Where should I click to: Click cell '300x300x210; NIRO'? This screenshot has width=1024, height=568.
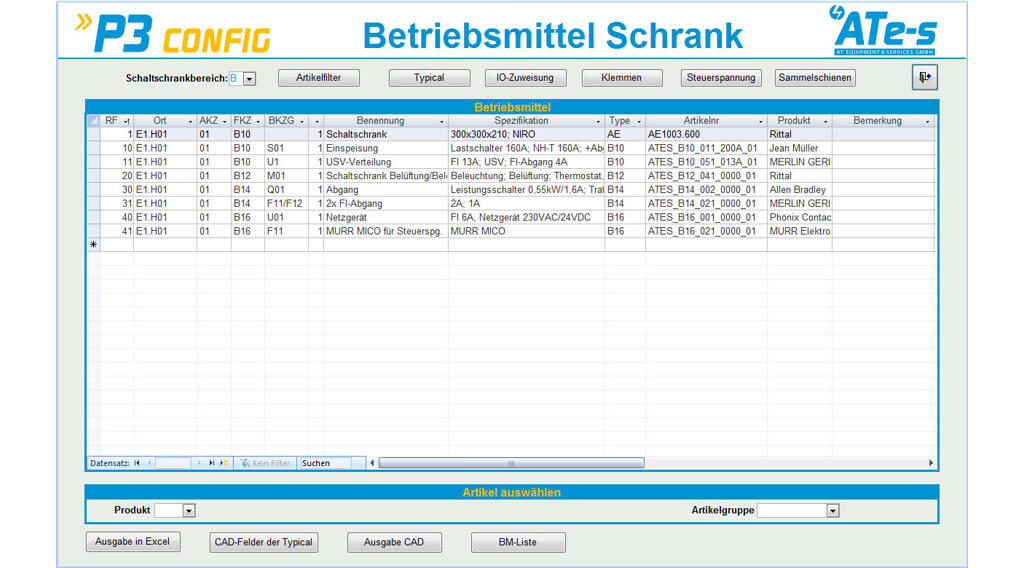[526, 134]
